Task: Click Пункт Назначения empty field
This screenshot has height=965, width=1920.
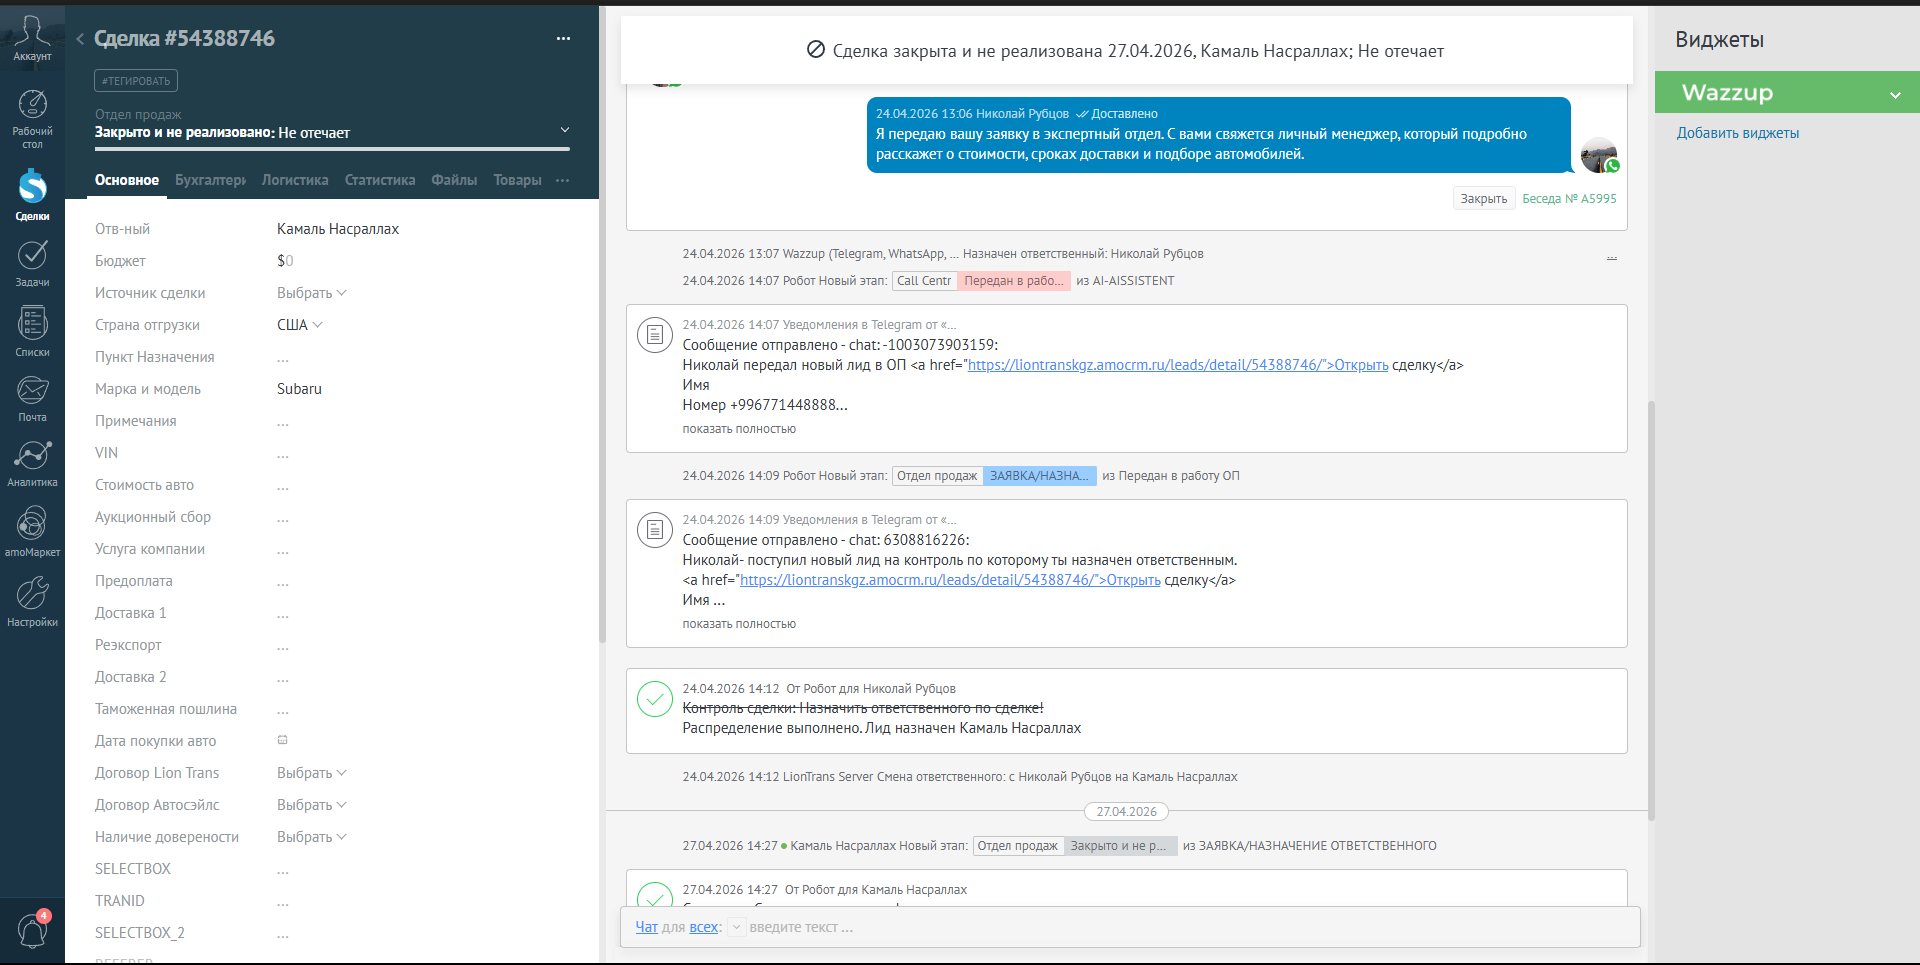Action: (283, 357)
